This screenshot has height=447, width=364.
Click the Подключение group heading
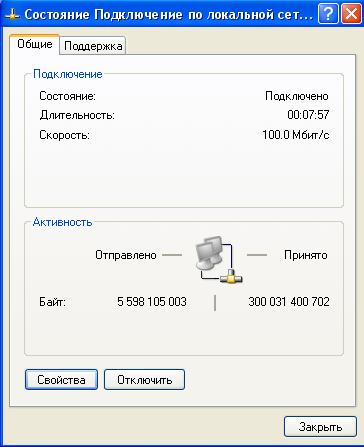pos(67,74)
